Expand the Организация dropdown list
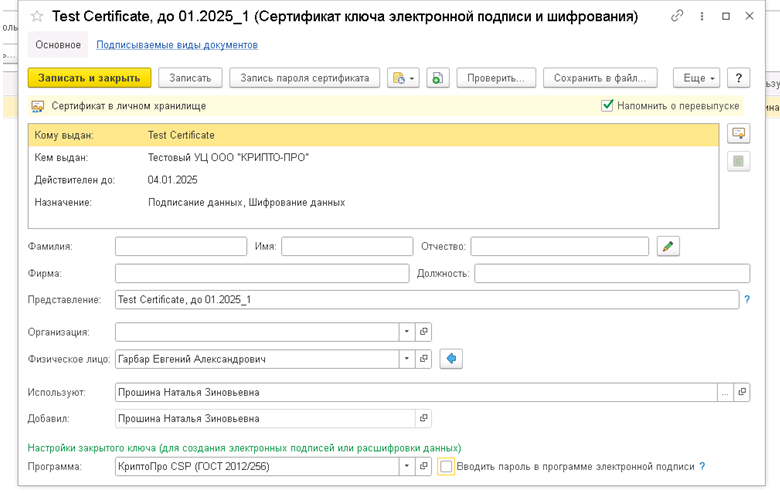The height and width of the screenshot is (493, 780). pos(407,332)
